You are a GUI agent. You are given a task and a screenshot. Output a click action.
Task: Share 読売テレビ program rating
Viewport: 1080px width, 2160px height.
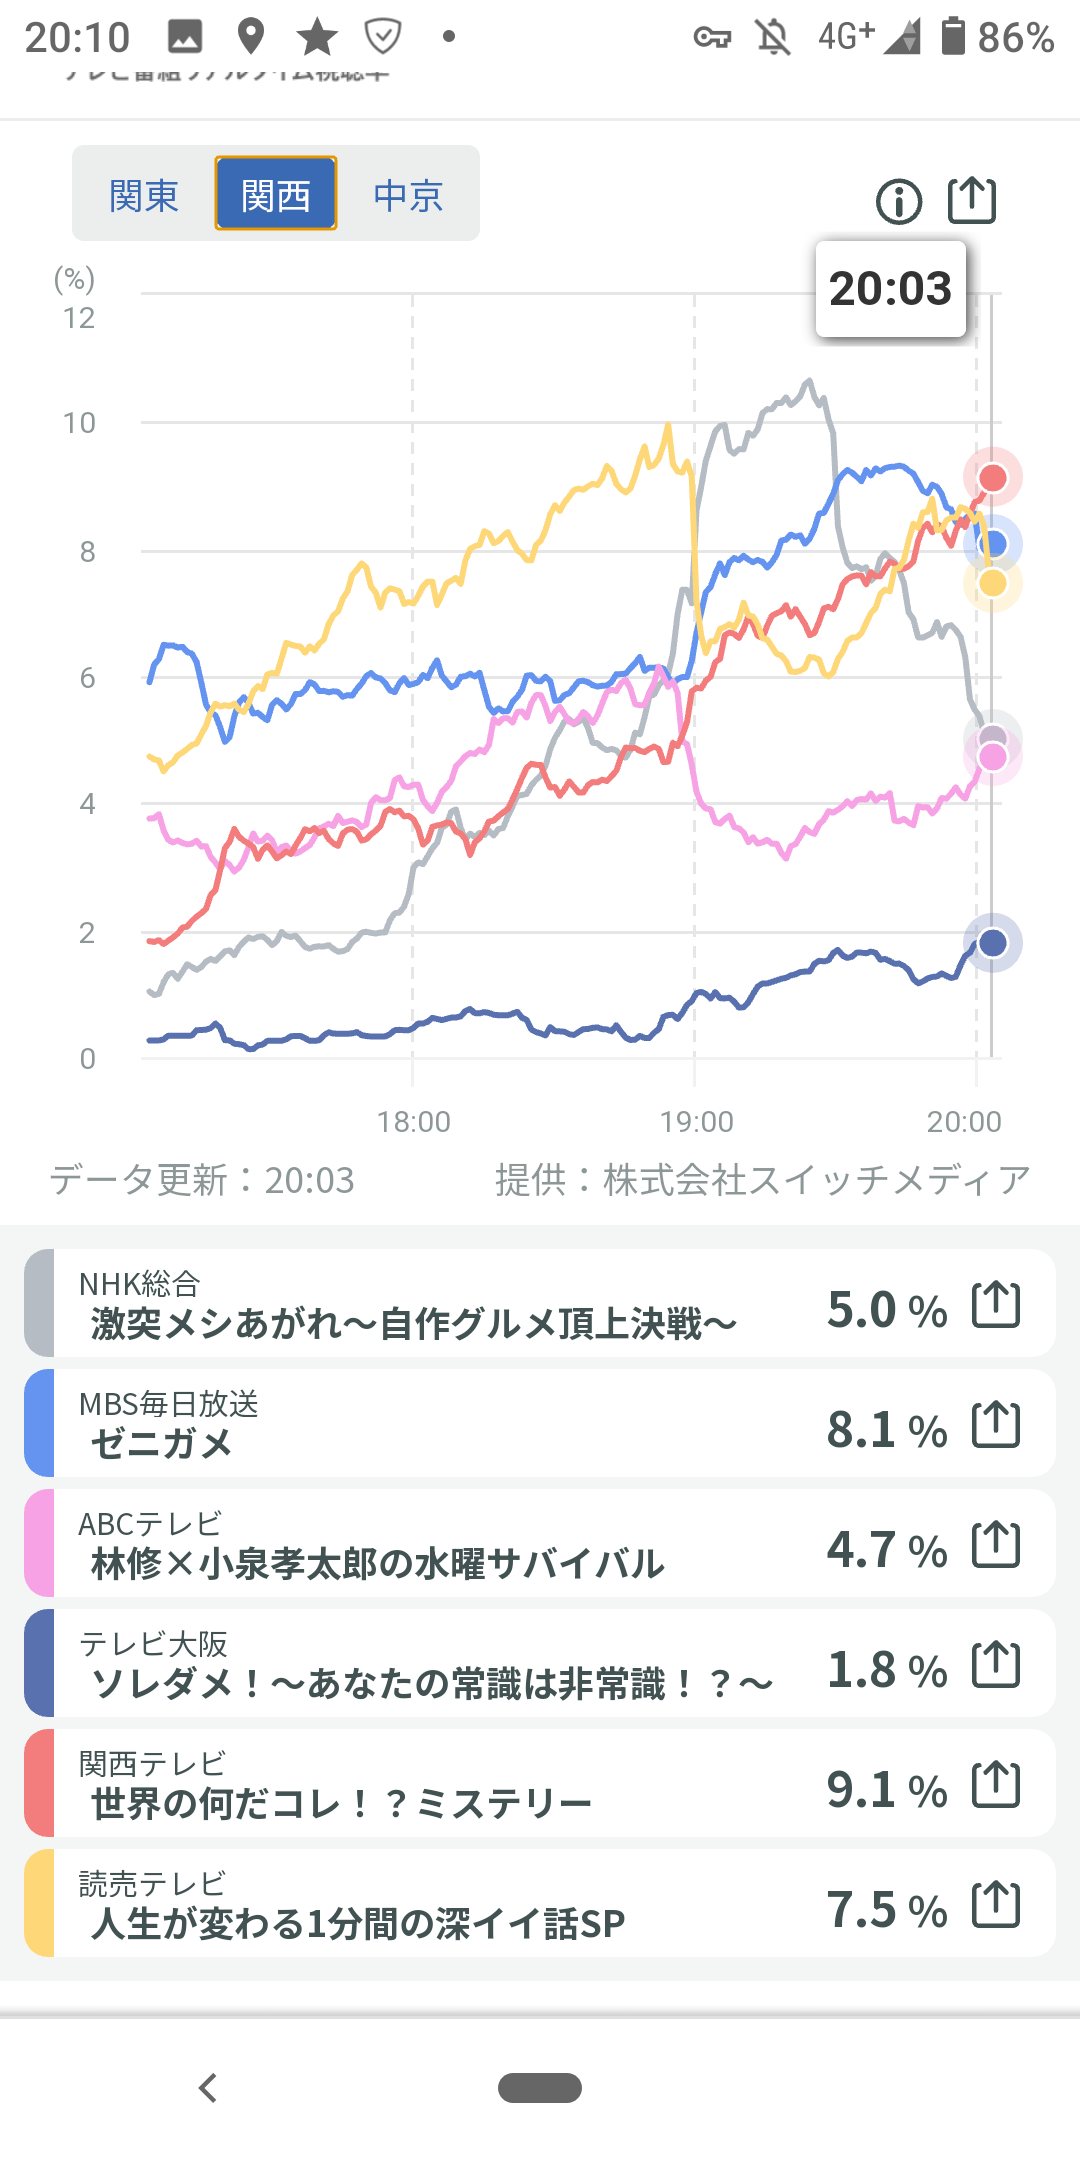(x=996, y=1905)
